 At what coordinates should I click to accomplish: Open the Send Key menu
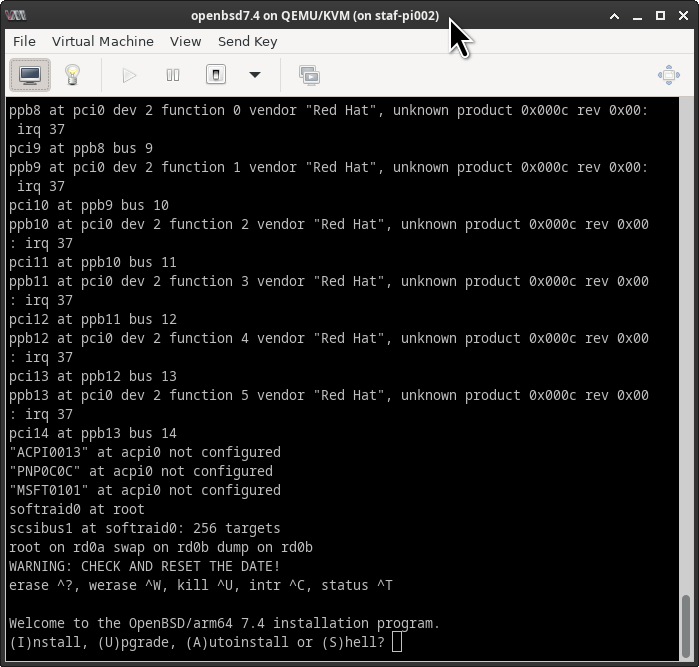click(x=247, y=41)
